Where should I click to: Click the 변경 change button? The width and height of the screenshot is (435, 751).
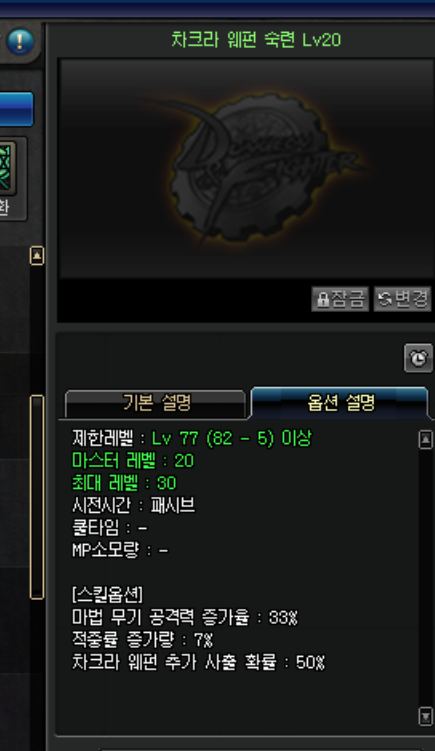[x=402, y=299]
